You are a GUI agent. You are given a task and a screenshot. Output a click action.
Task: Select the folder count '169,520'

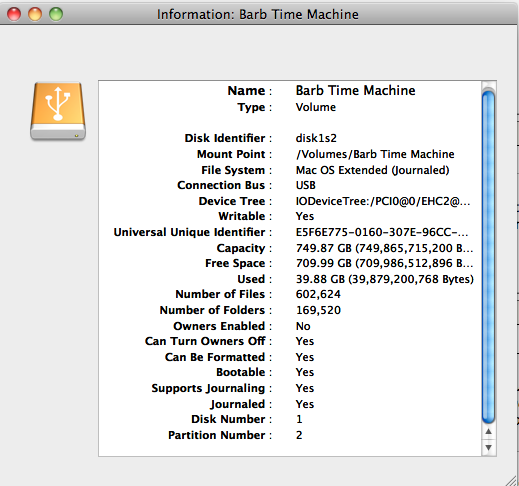coord(318,310)
